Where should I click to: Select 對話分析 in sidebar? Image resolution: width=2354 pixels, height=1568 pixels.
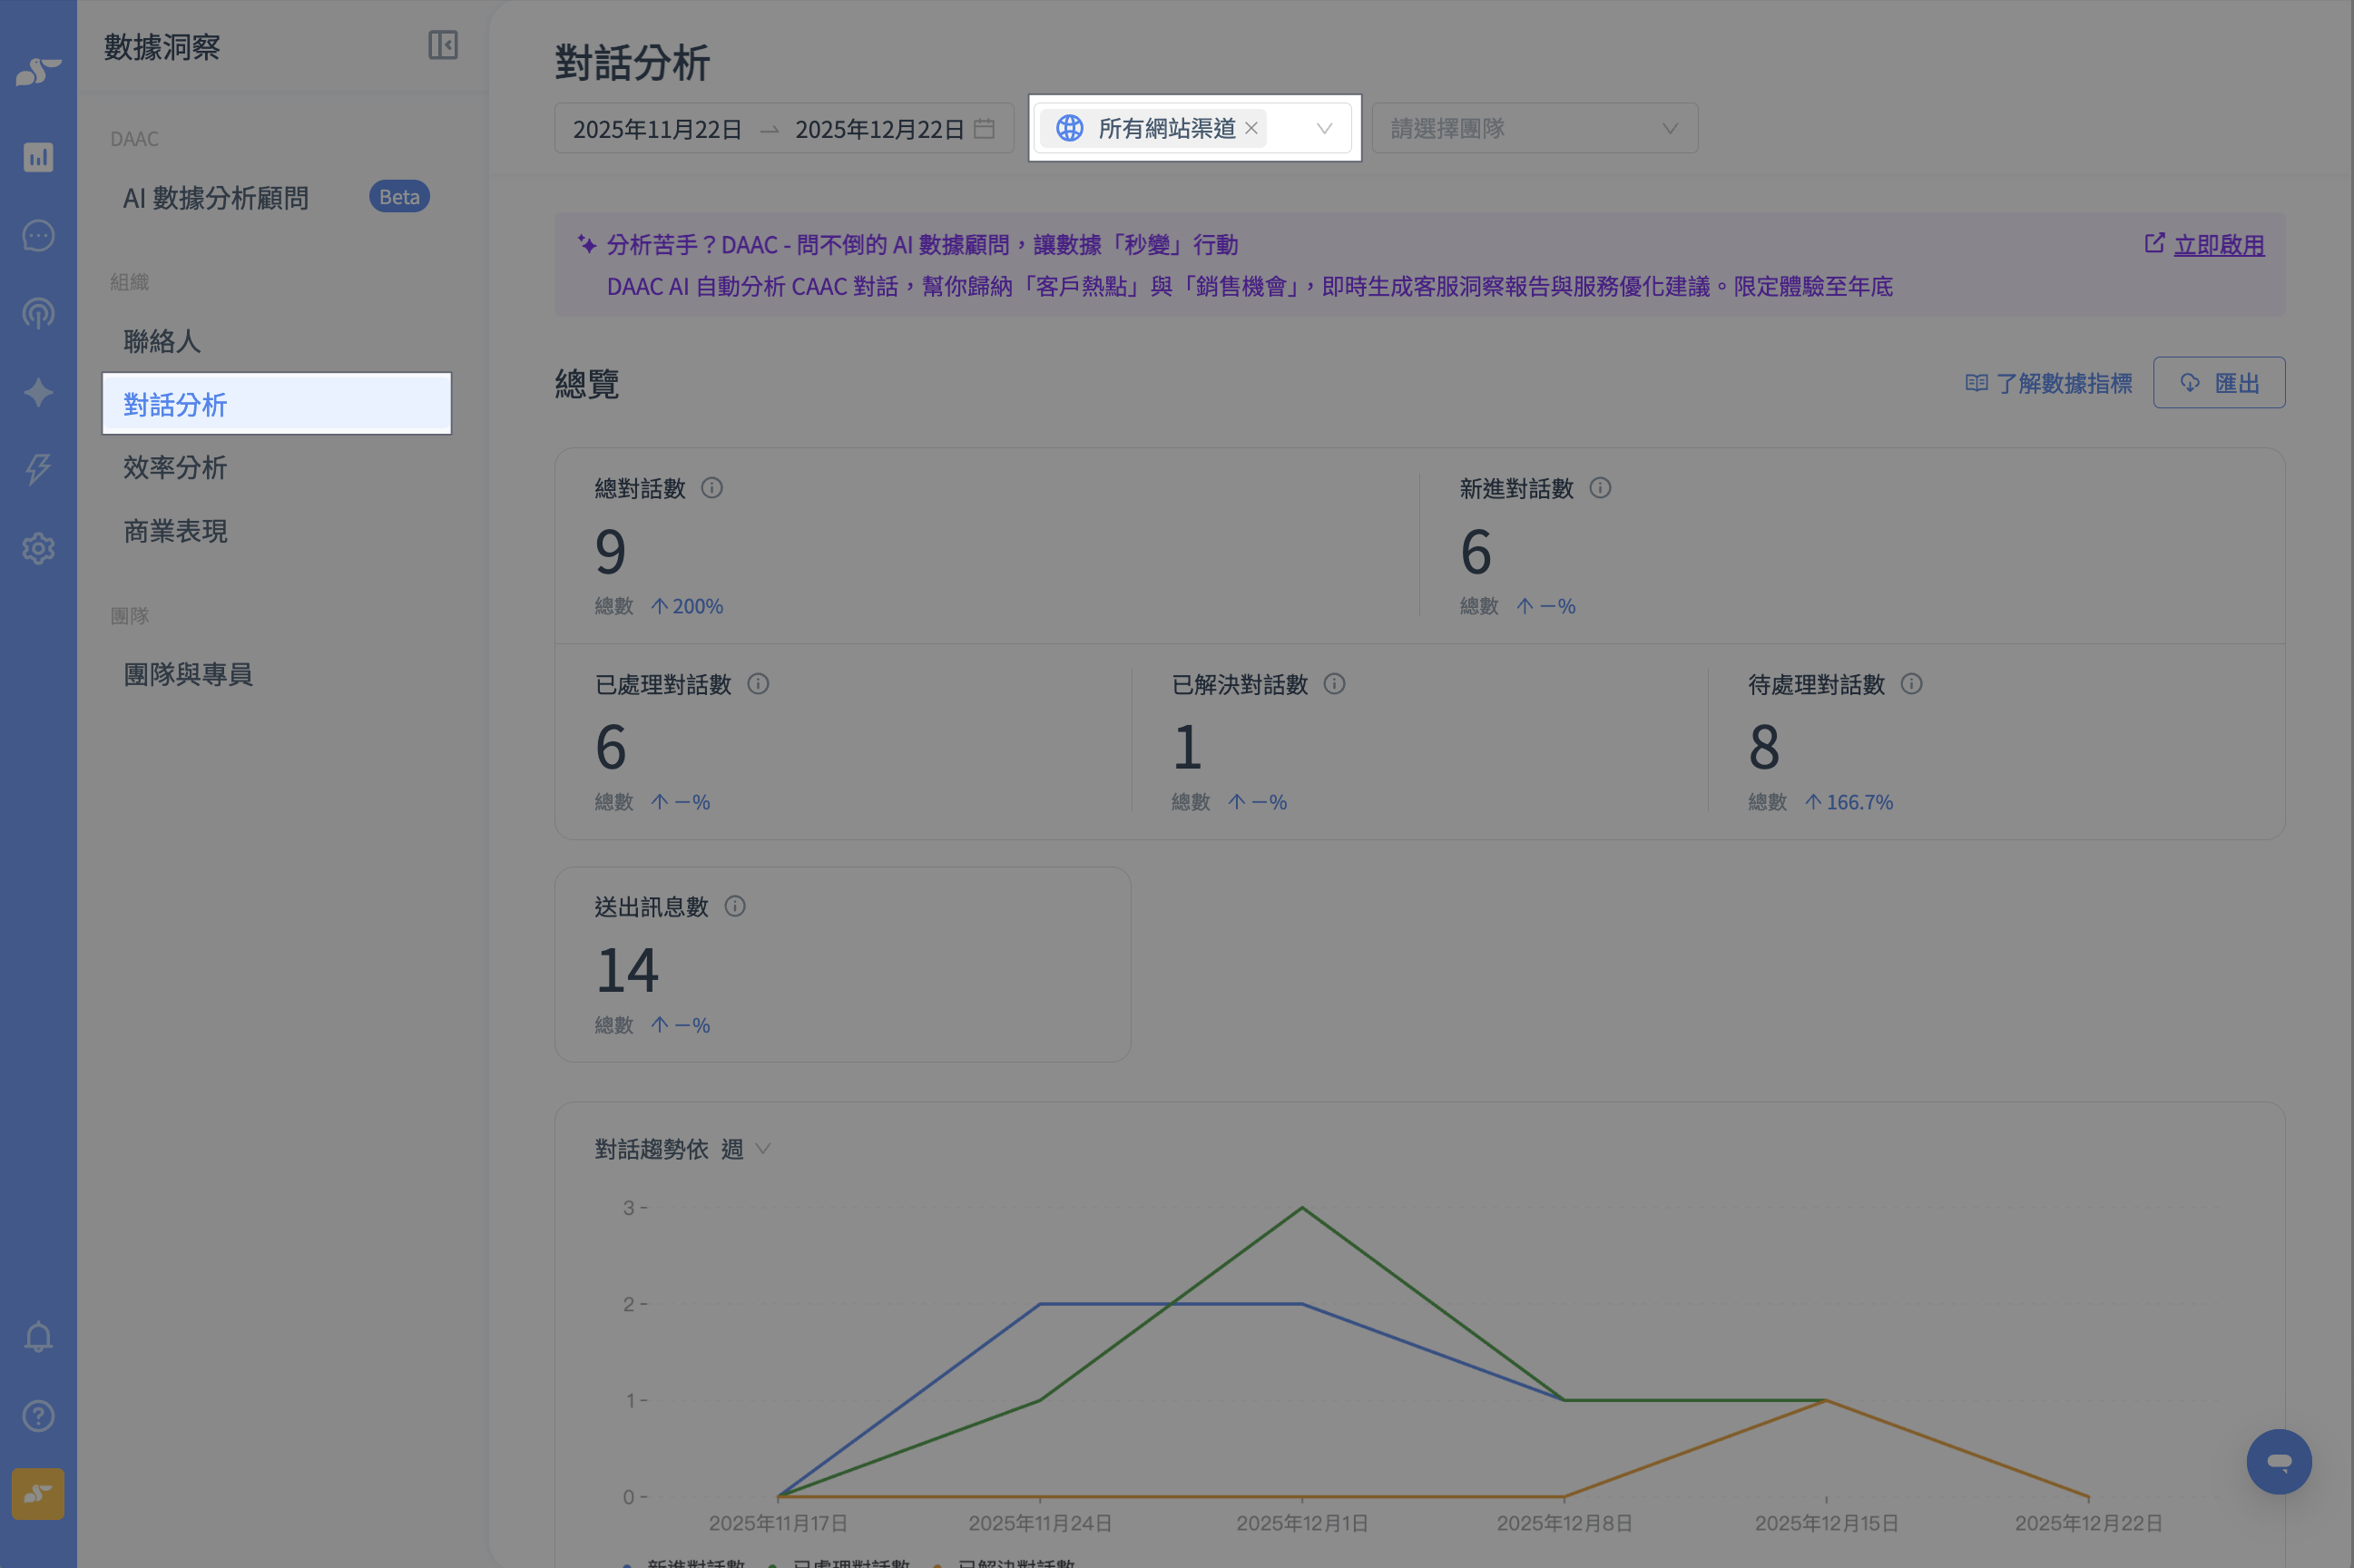[x=277, y=404]
